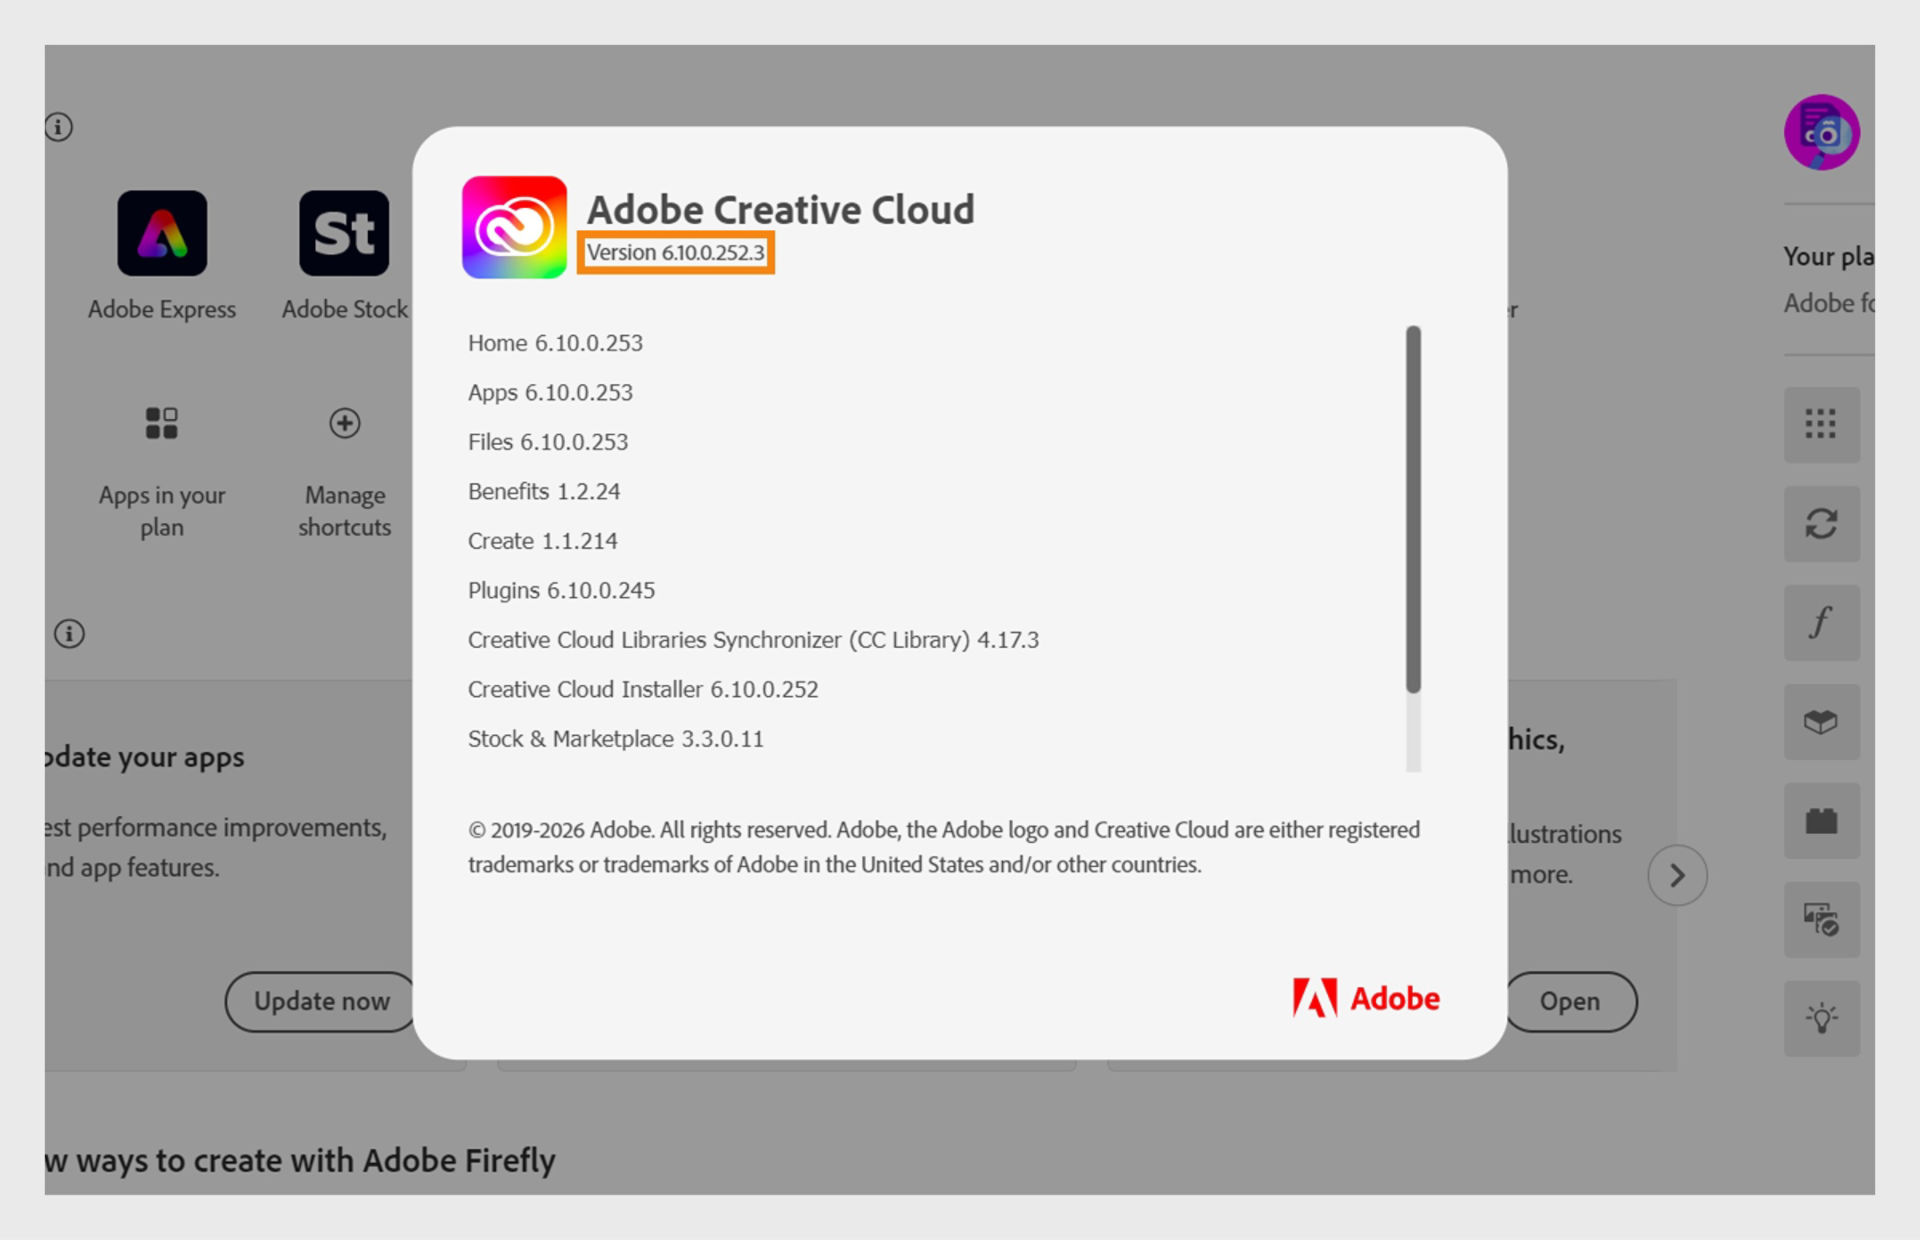Select the Creative Cloud Installer 6.10.0.252 row

click(643, 689)
